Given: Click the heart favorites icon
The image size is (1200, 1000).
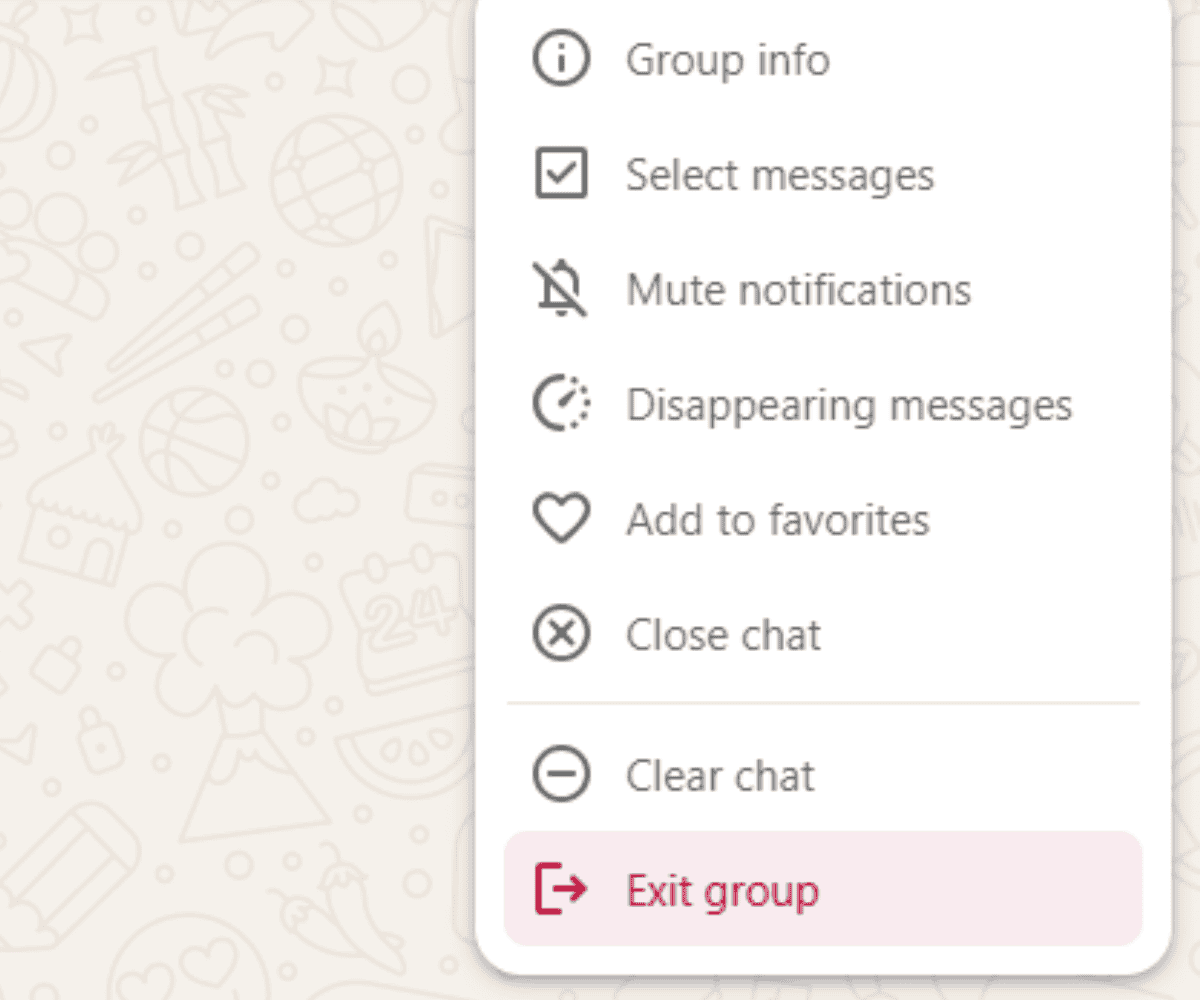Looking at the screenshot, I should coord(561,520).
